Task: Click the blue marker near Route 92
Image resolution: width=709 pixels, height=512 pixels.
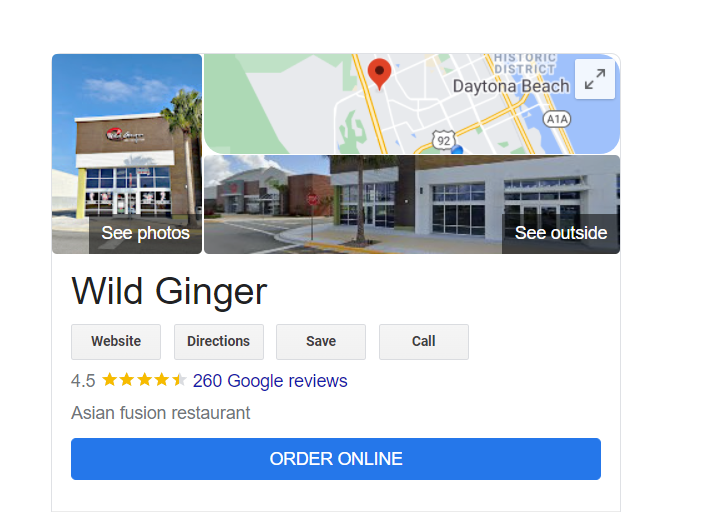Action: click(x=457, y=150)
